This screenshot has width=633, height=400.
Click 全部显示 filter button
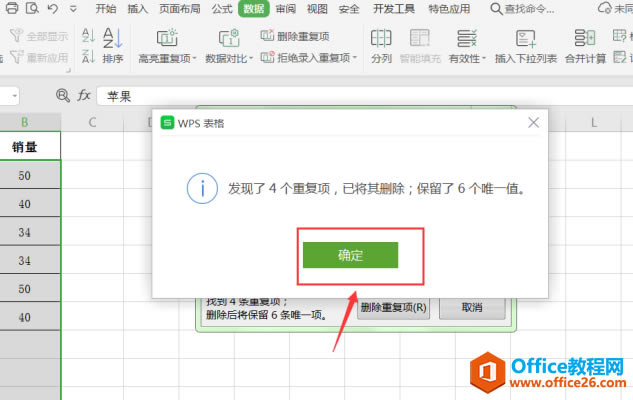[39, 36]
